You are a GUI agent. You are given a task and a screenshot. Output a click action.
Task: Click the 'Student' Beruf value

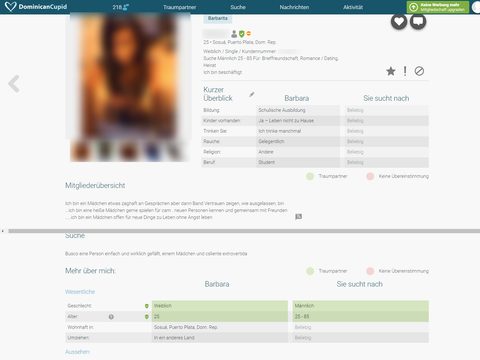[x=267, y=162]
